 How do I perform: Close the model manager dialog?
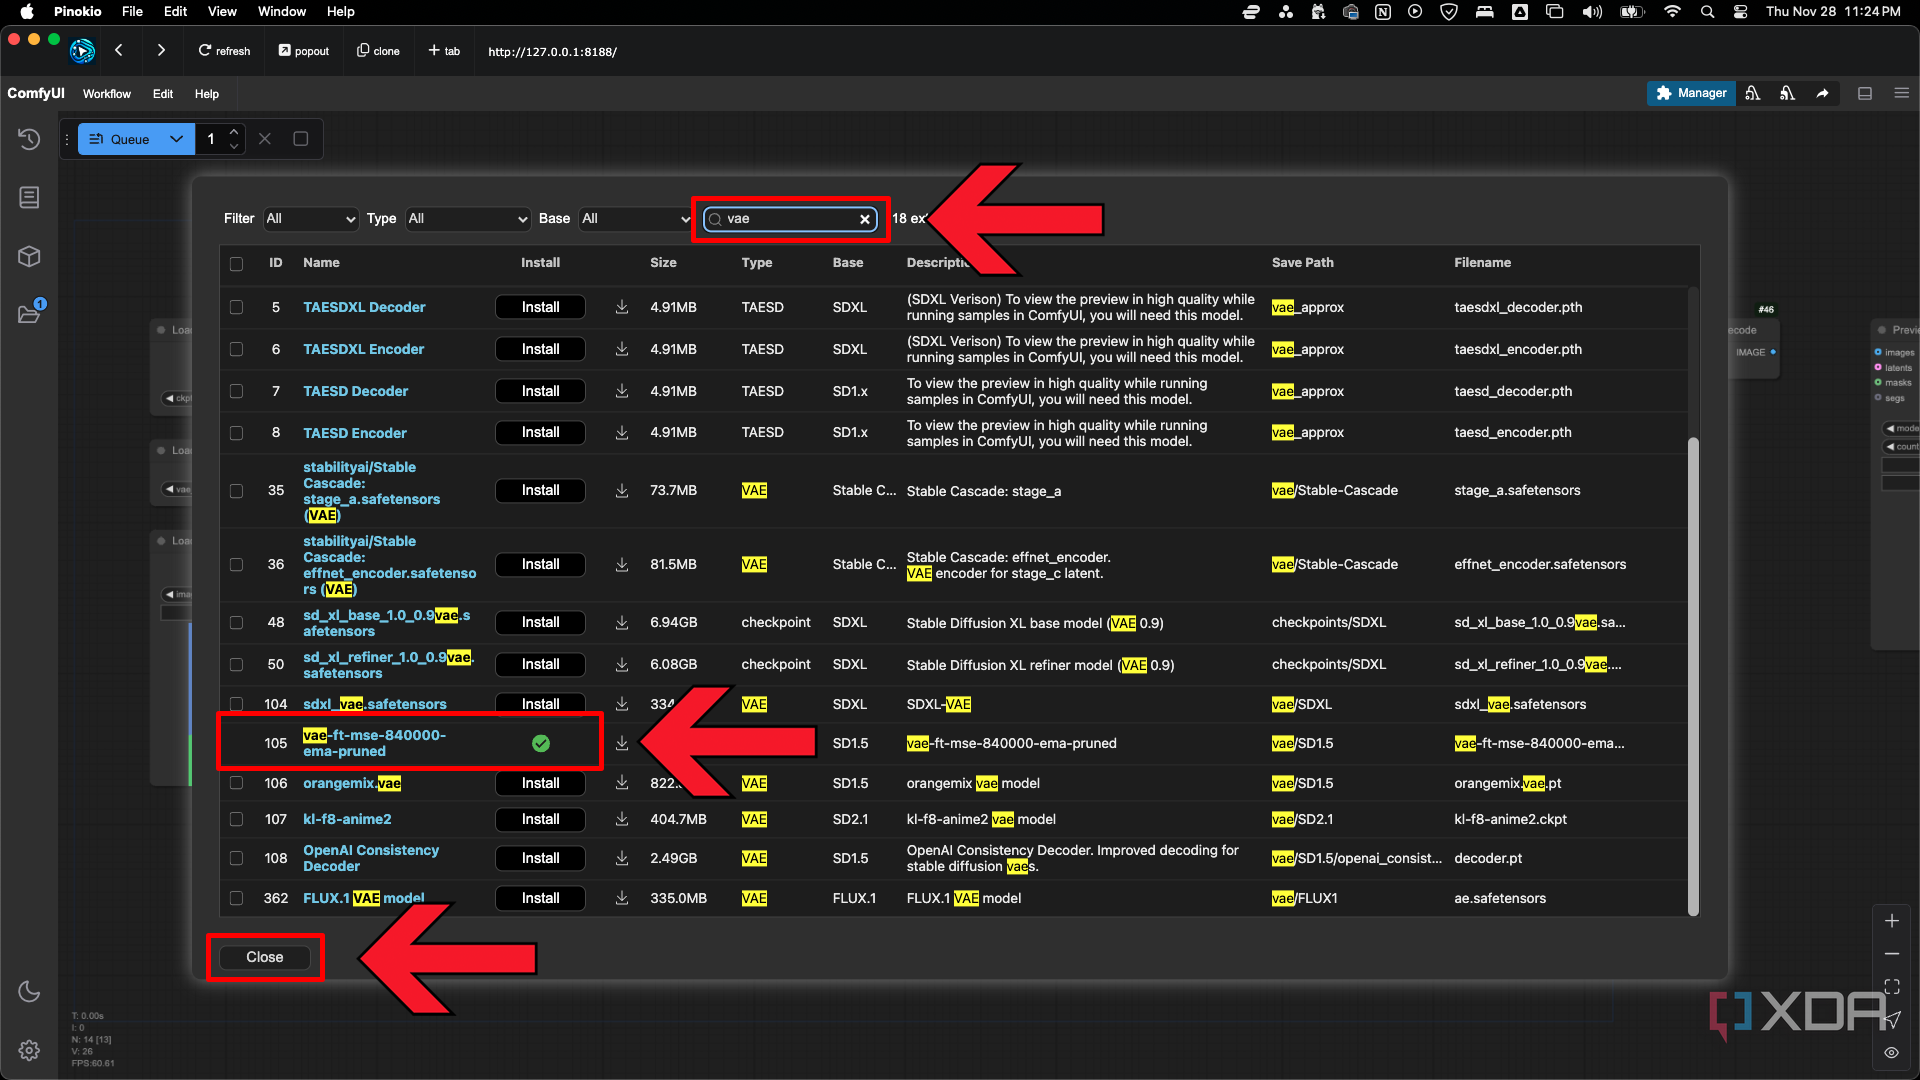[265, 957]
